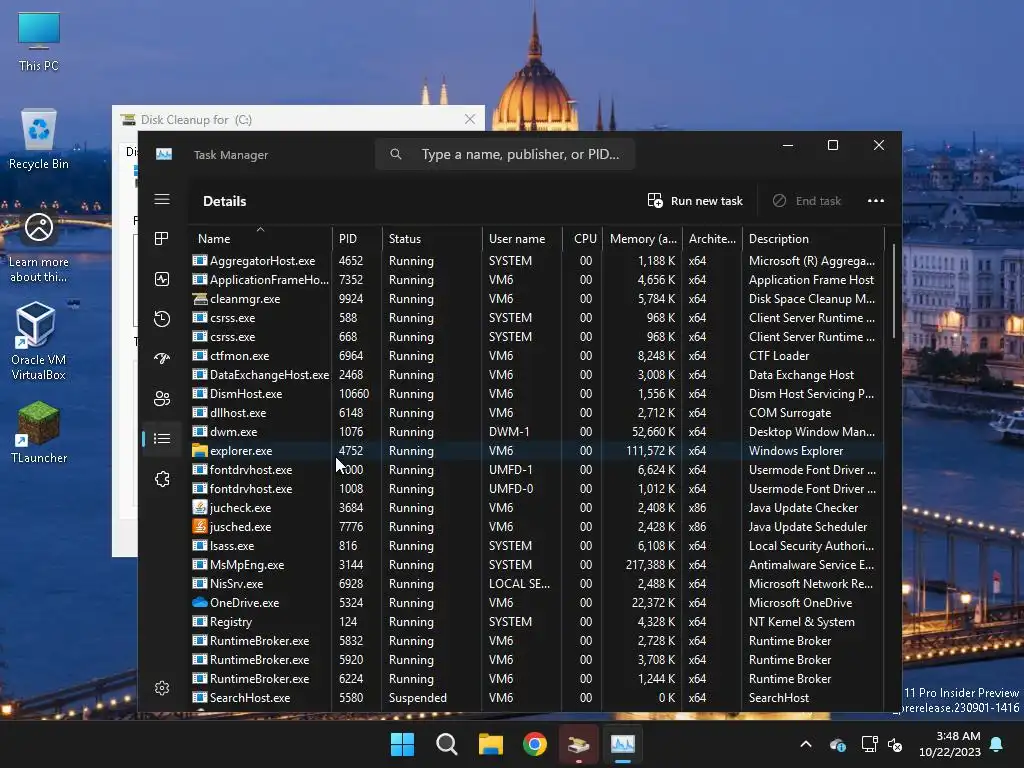Open the Windows Start button

402,744
